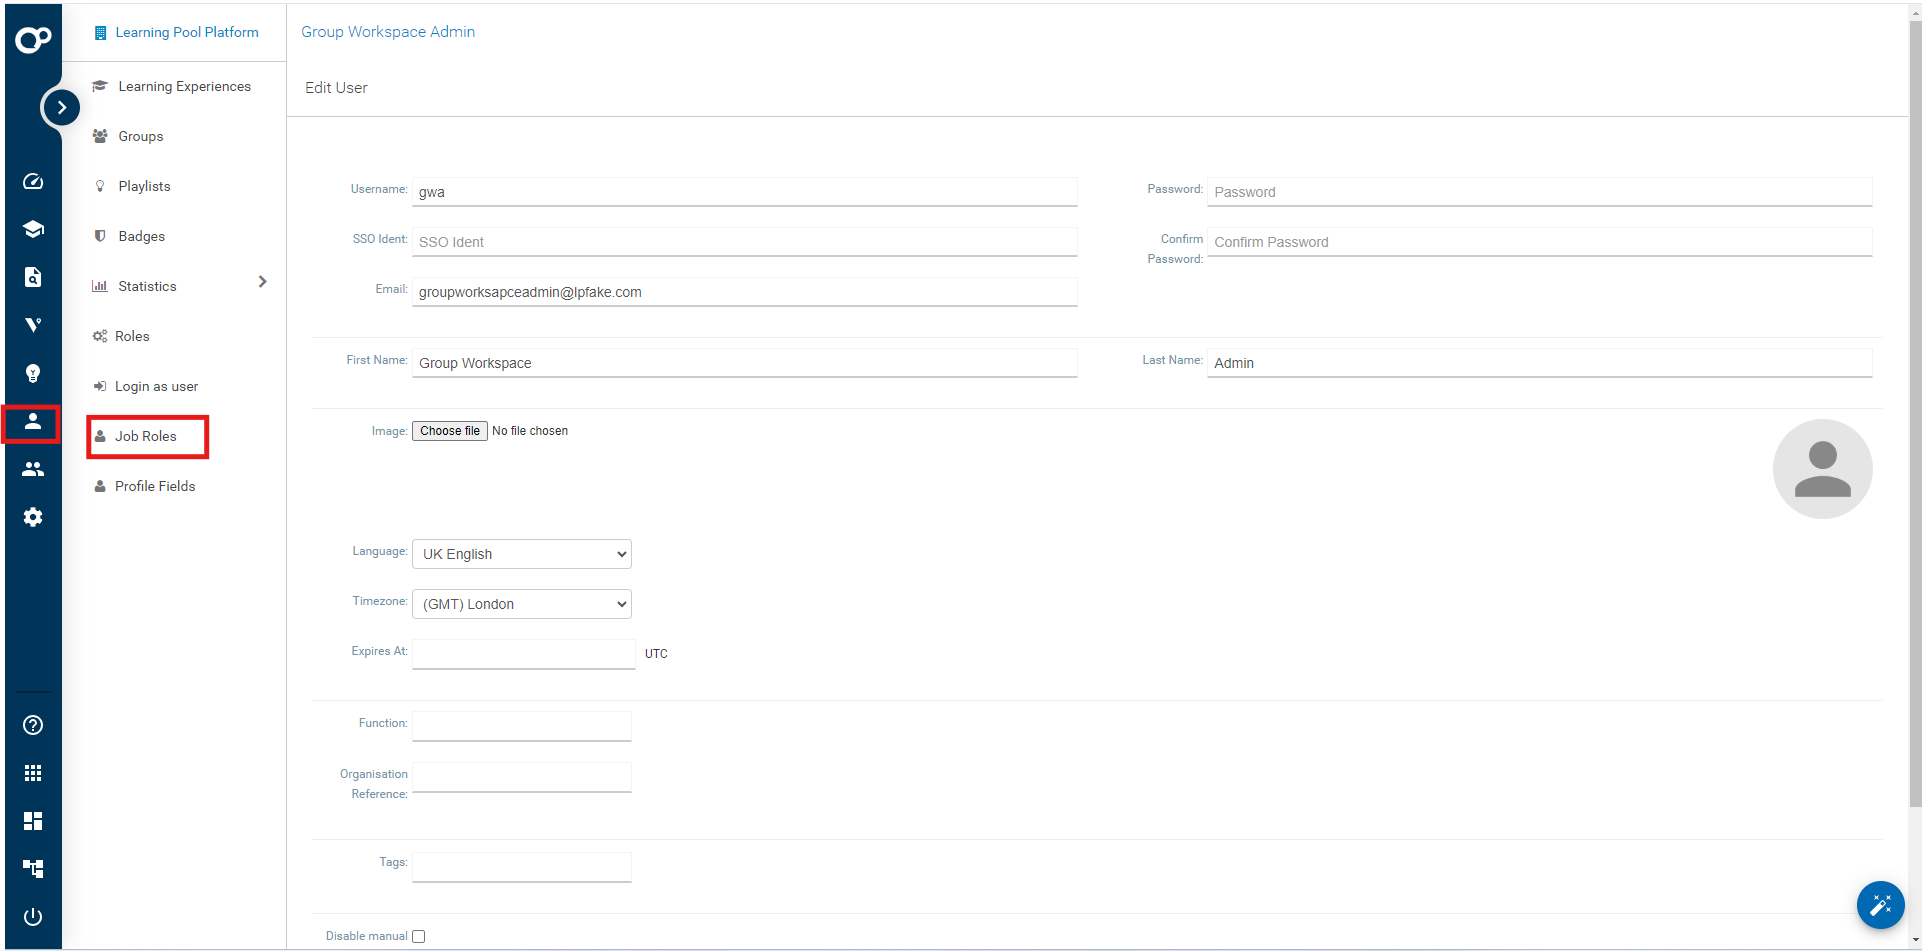Open the apps grid icon
The width and height of the screenshot is (1922, 951).
[x=33, y=773]
